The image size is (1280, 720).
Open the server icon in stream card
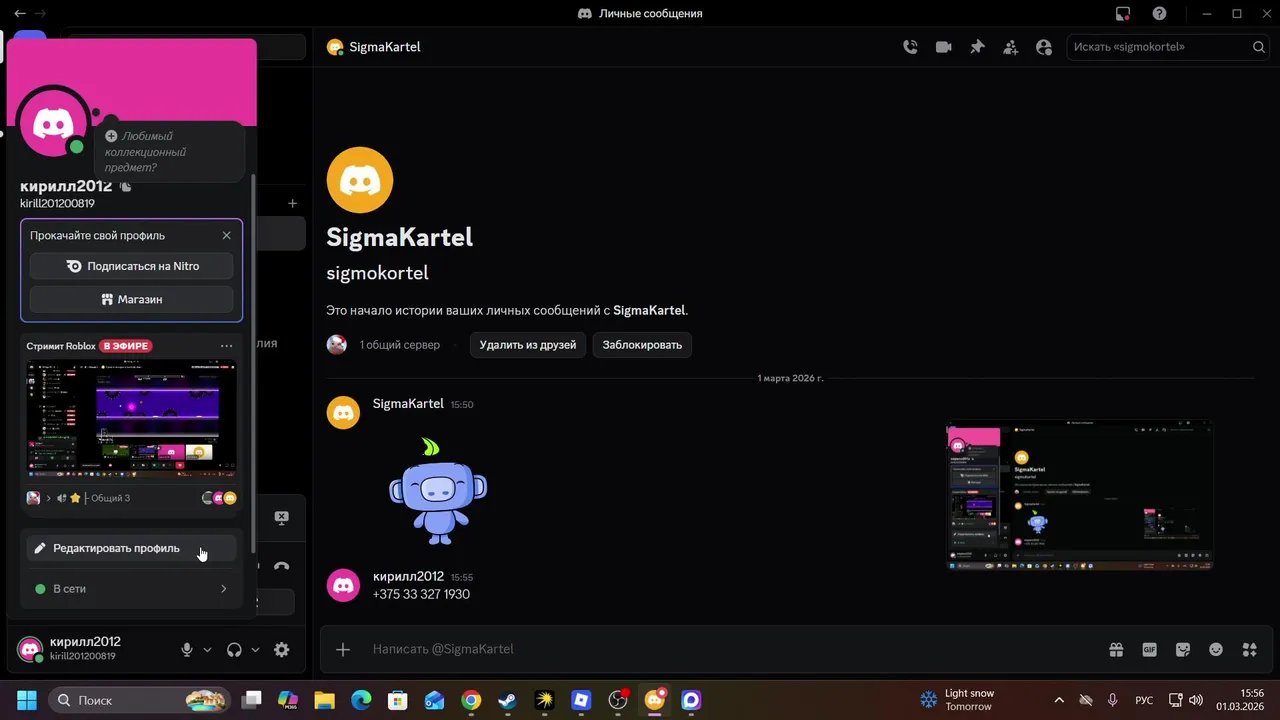33,498
